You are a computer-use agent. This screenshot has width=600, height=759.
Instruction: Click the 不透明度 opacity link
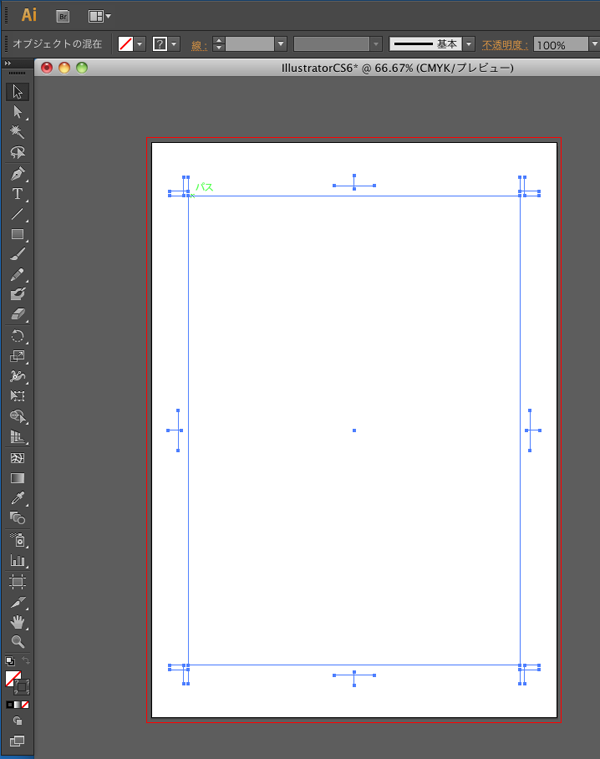click(x=505, y=45)
